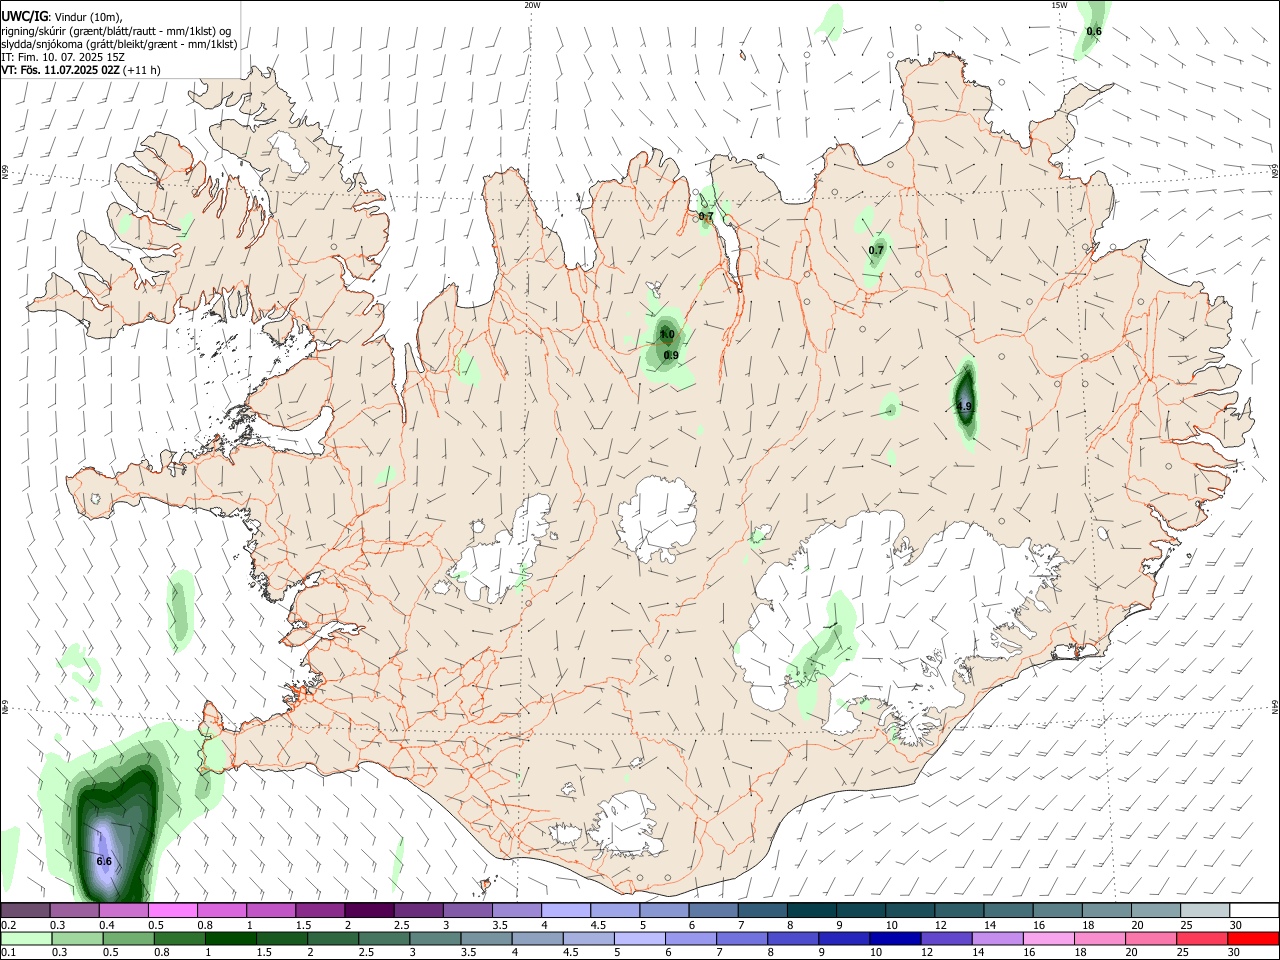Click the 6.6 precipitation value label
The width and height of the screenshot is (1280, 960).
(104, 861)
